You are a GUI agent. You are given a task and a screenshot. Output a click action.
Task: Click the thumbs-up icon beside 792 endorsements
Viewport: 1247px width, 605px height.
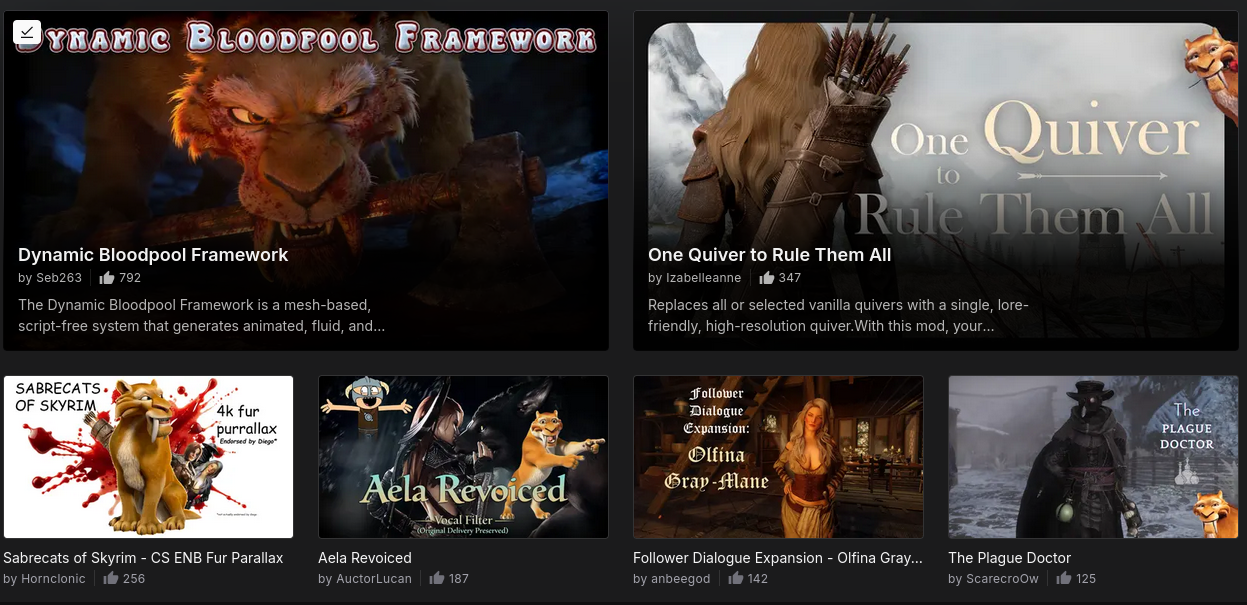[x=107, y=278]
